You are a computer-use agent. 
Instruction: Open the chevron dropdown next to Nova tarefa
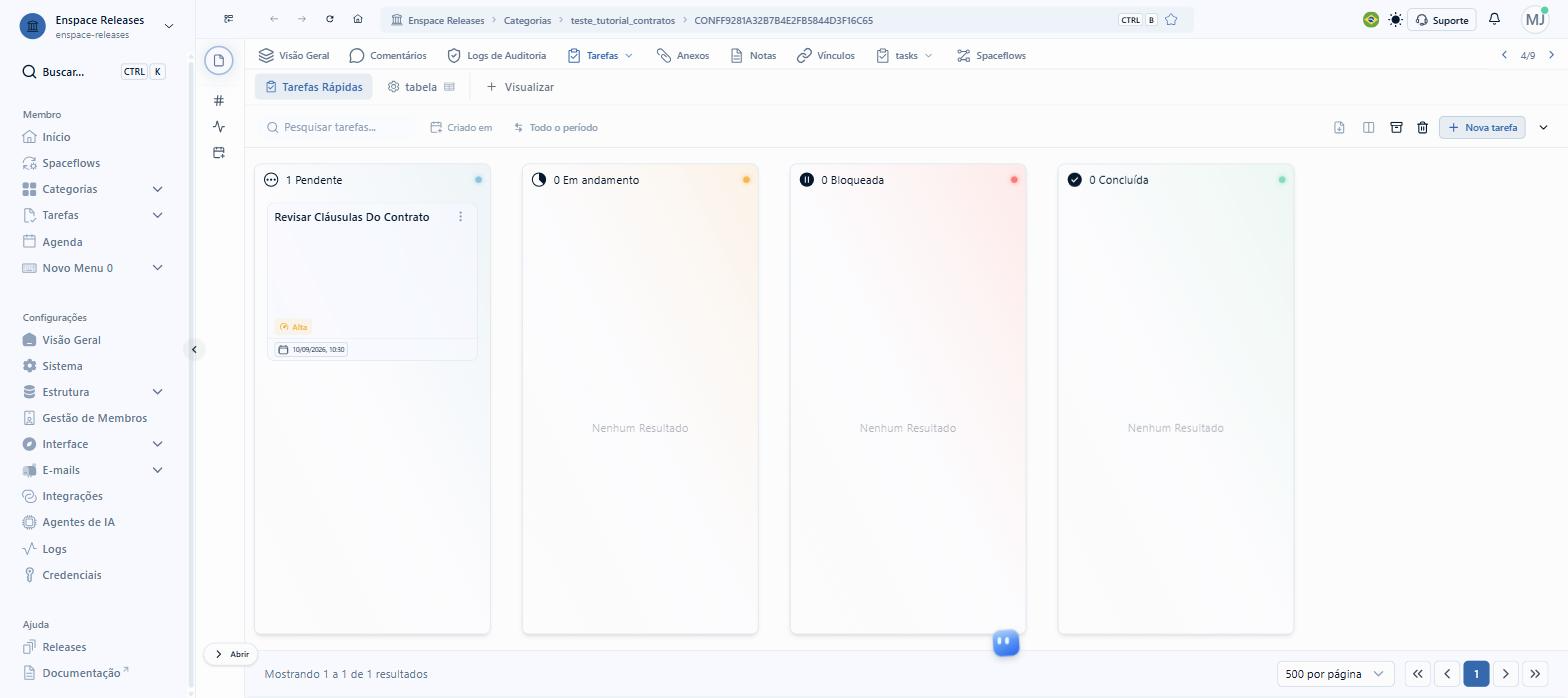(x=1543, y=127)
